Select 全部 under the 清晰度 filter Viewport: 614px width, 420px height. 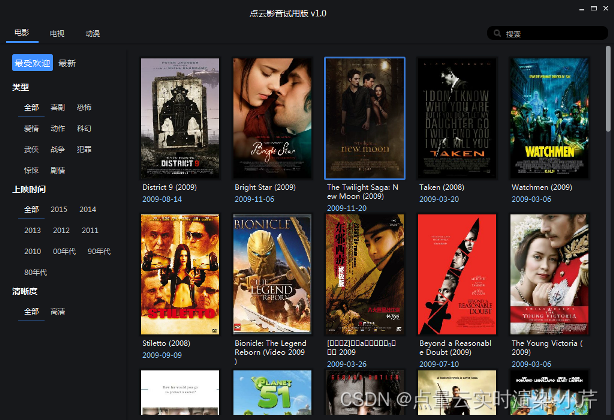tap(31, 312)
